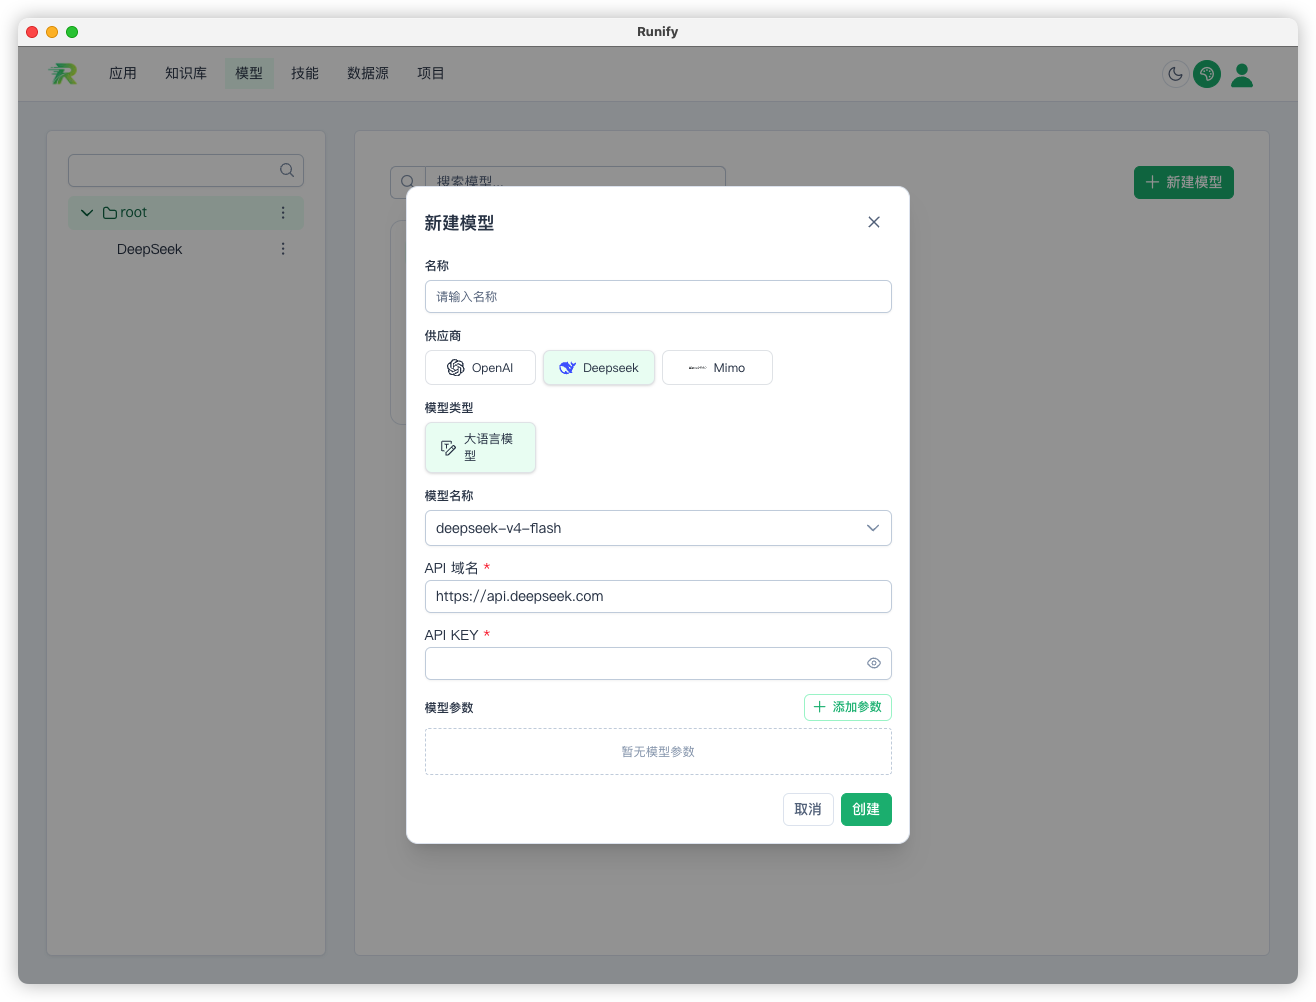Open options menu for DeepSeek item
This screenshot has height=1002, width=1316.
click(283, 249)
